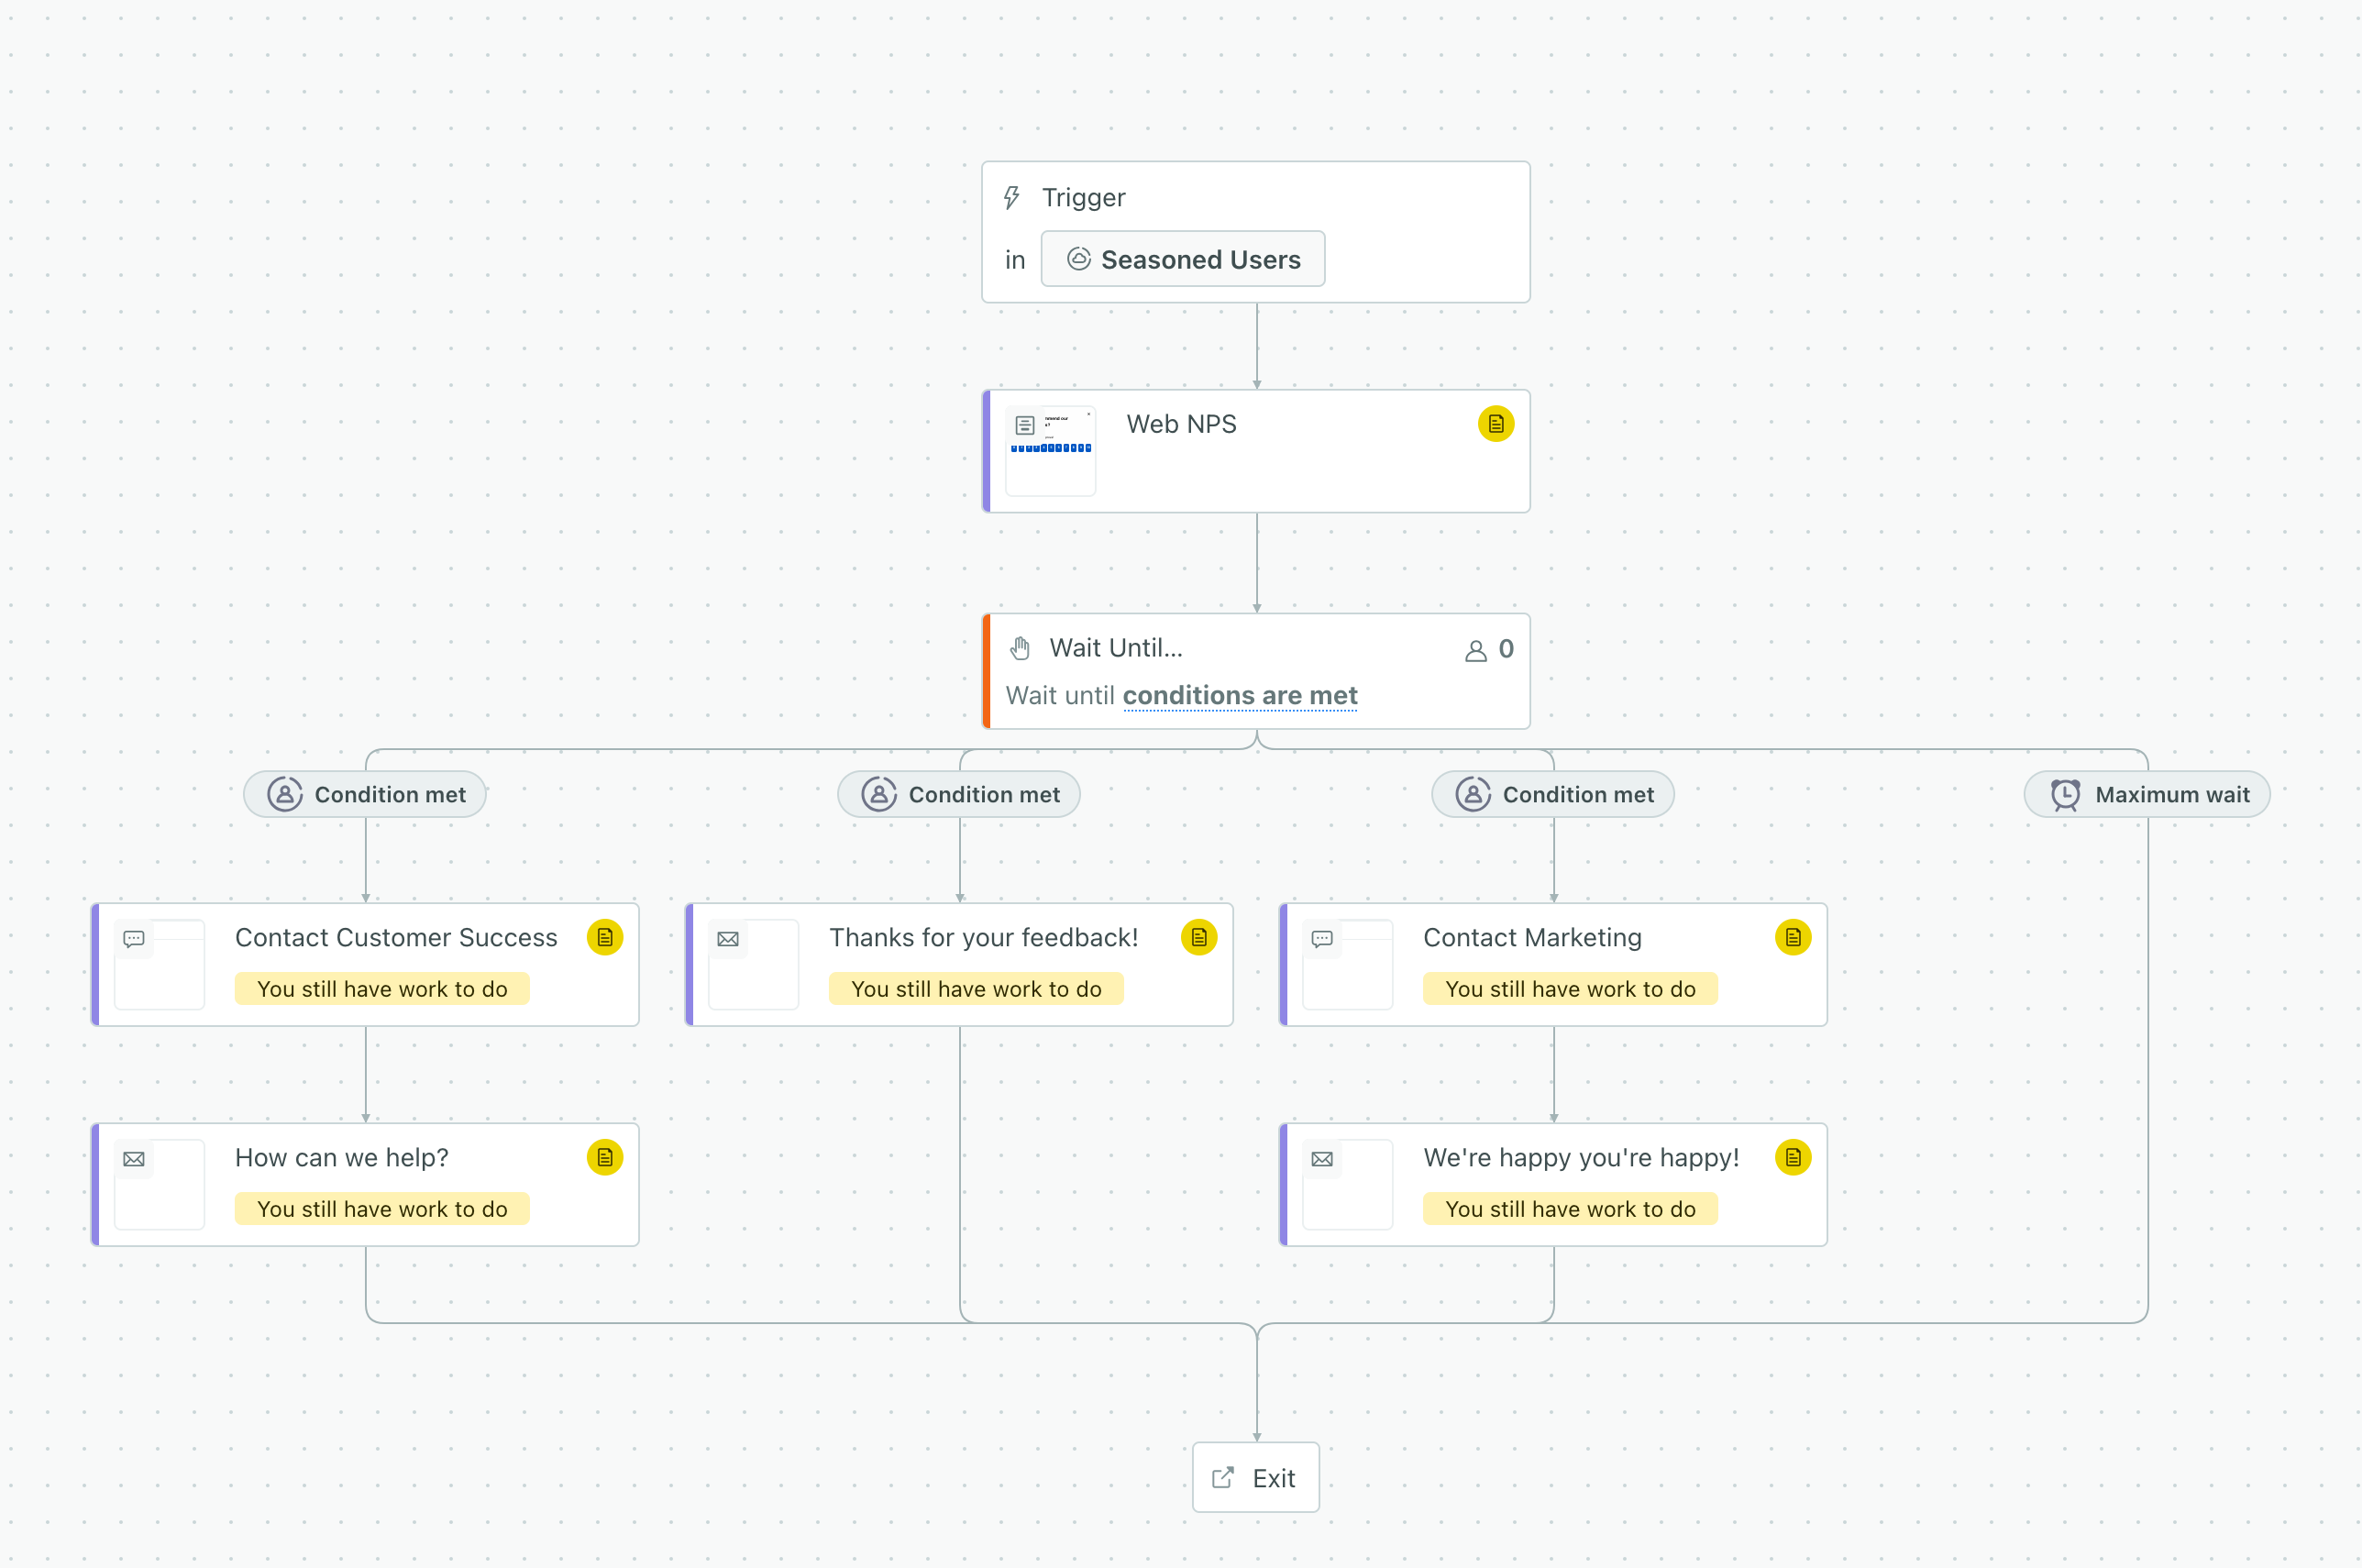Open the note badge on How can we help?
Viewport: 2362px width, 1568px height.
(x=605, y=1157)
